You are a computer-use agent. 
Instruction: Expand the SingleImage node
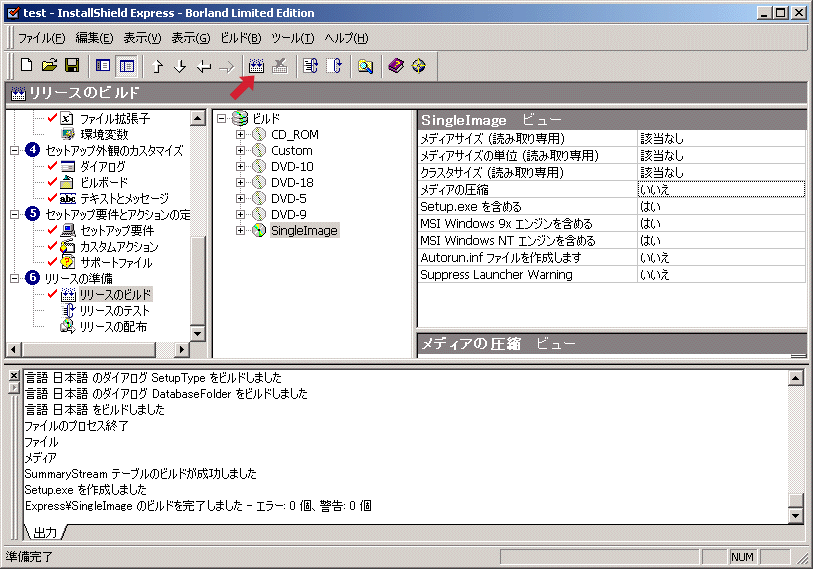point(240,230)
